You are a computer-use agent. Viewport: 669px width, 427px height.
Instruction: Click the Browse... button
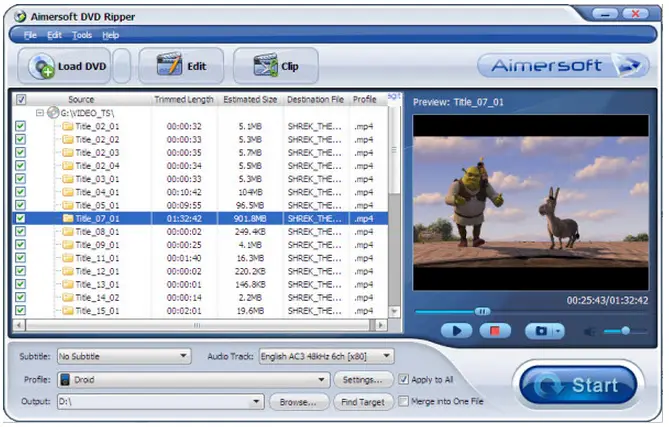tap(298, 402)
